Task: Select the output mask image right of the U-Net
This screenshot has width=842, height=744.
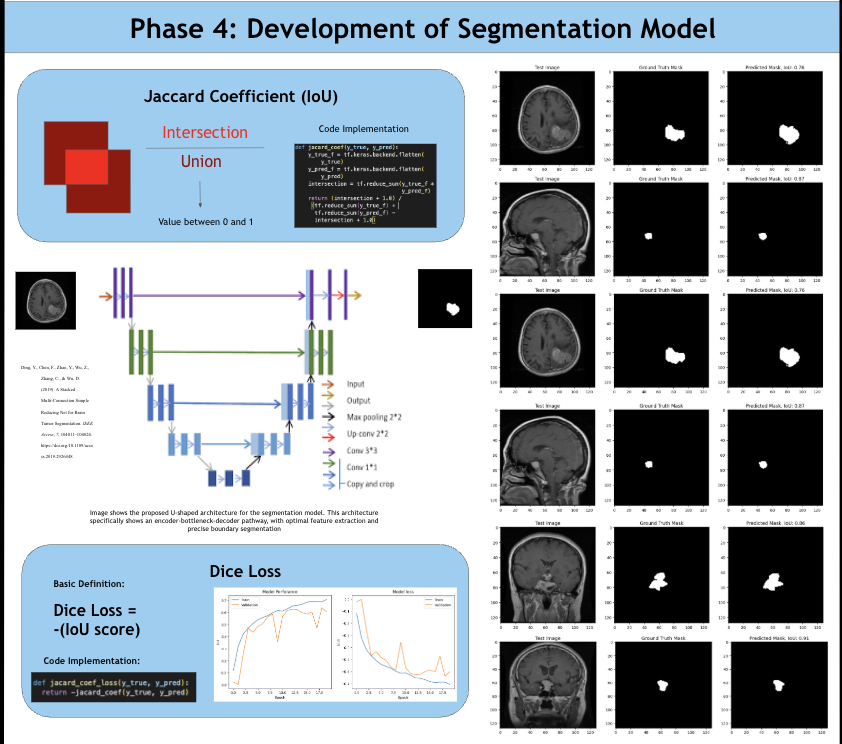Action: [x=445, y=298]
